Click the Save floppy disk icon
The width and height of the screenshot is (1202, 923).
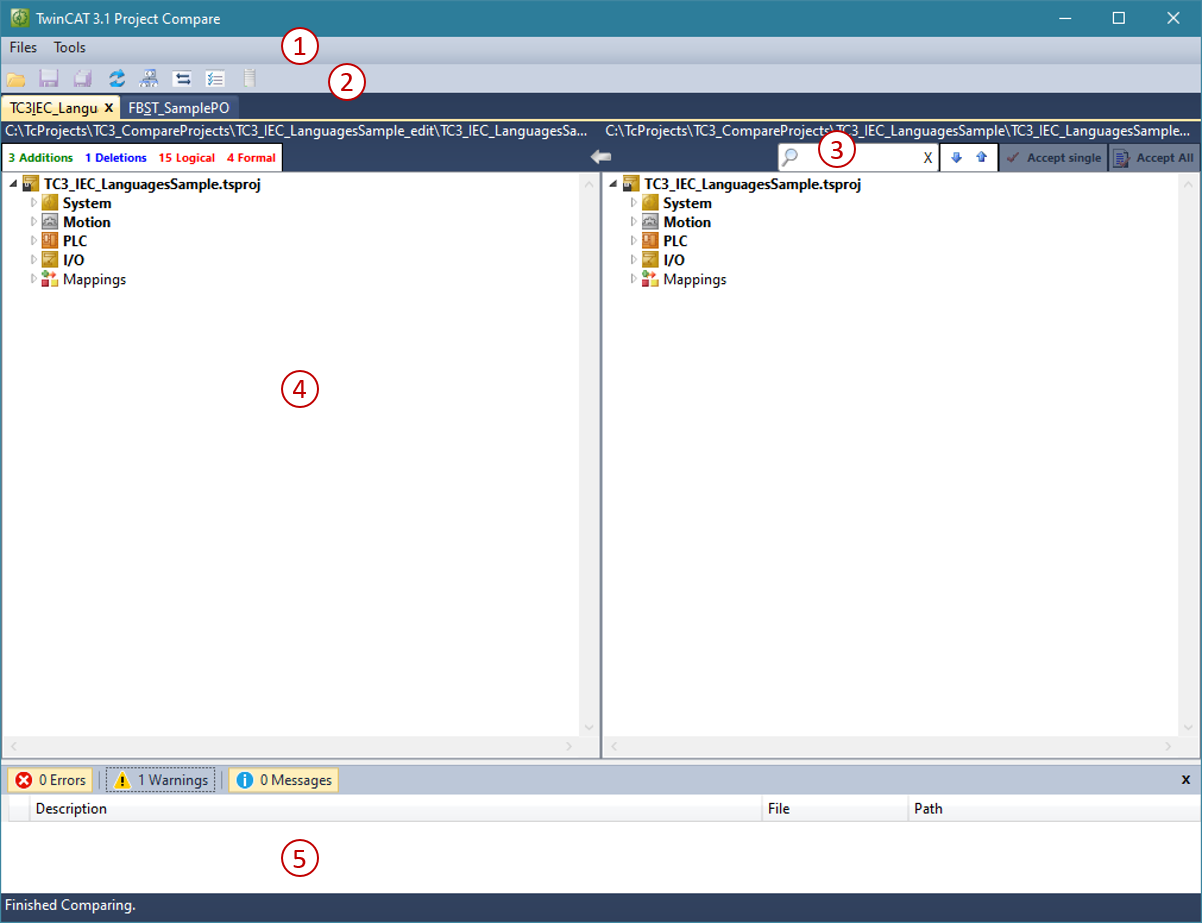pos(49,78)
